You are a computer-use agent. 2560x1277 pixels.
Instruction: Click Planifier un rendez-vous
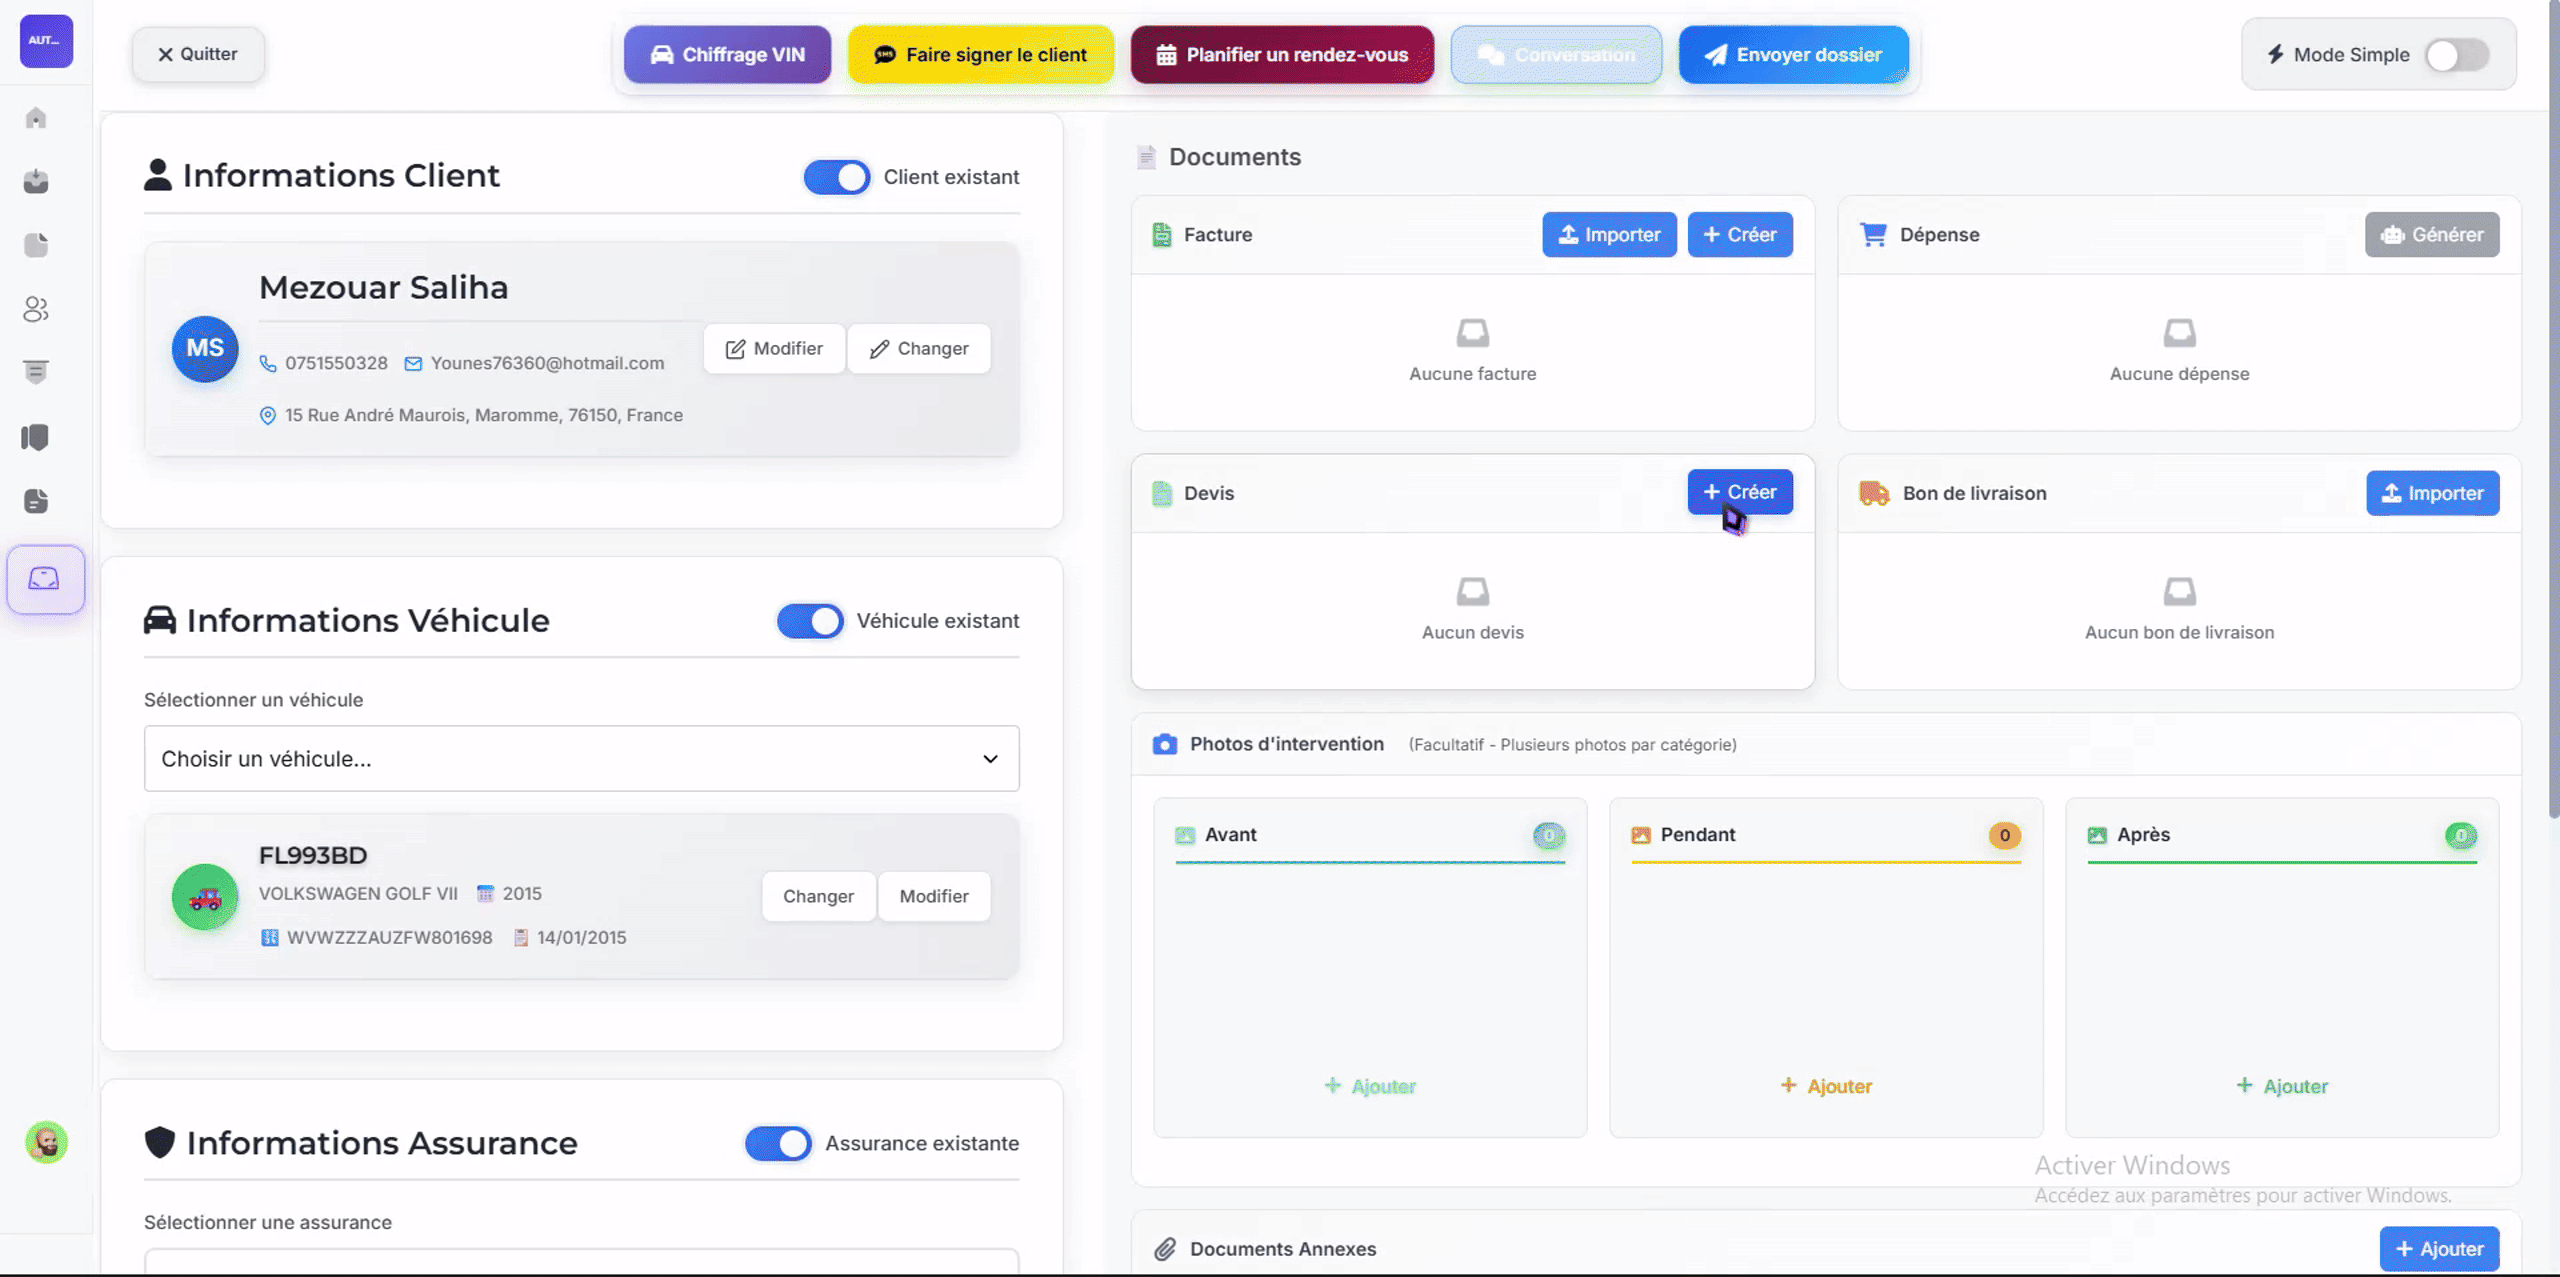click(x=1282, y=55)
